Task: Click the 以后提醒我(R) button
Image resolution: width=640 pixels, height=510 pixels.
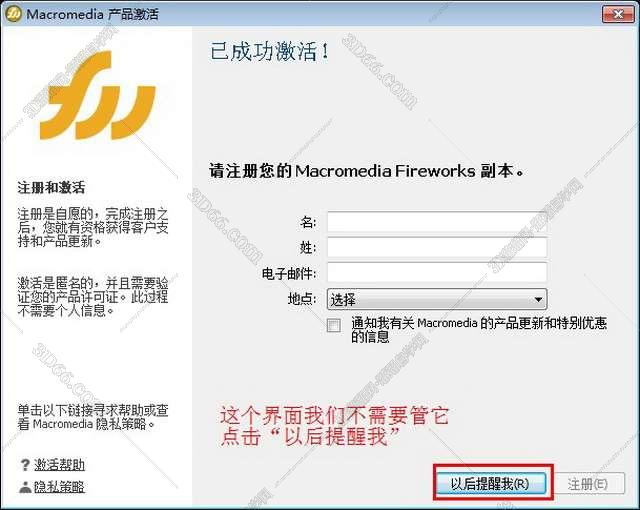Action: (x=490, y=484)
